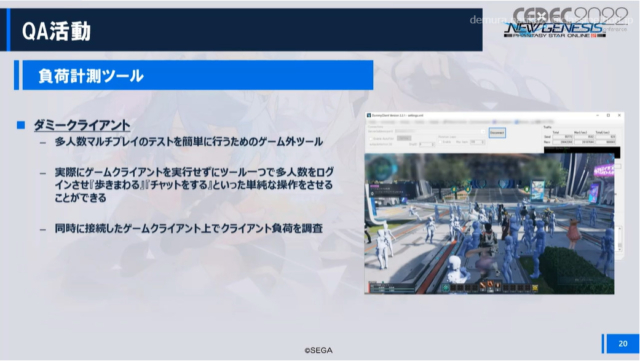The width and height of the screenshot is (640, 361).
Task: Click the Disconnect button
Action: click(x=497, y=133)
